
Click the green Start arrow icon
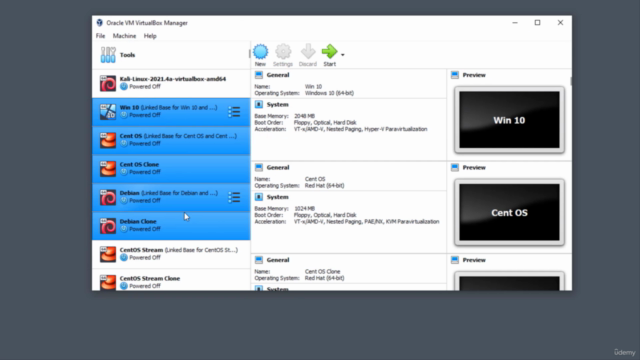click(329, 51)
